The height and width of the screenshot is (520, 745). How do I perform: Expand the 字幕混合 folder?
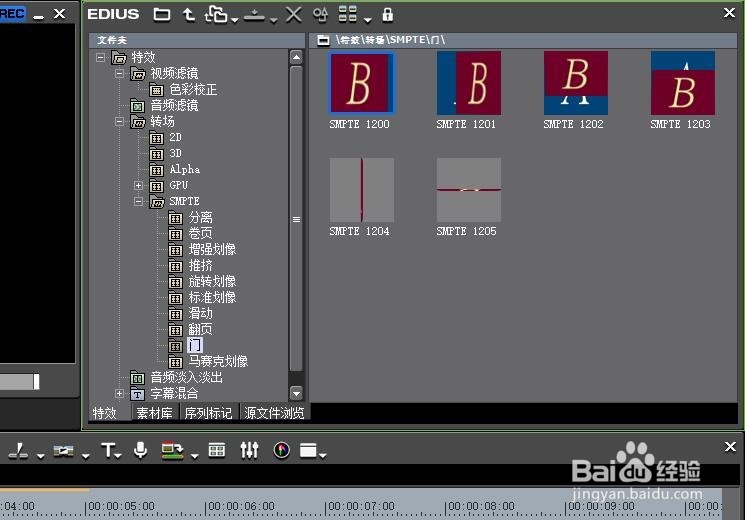coord(119,394)
